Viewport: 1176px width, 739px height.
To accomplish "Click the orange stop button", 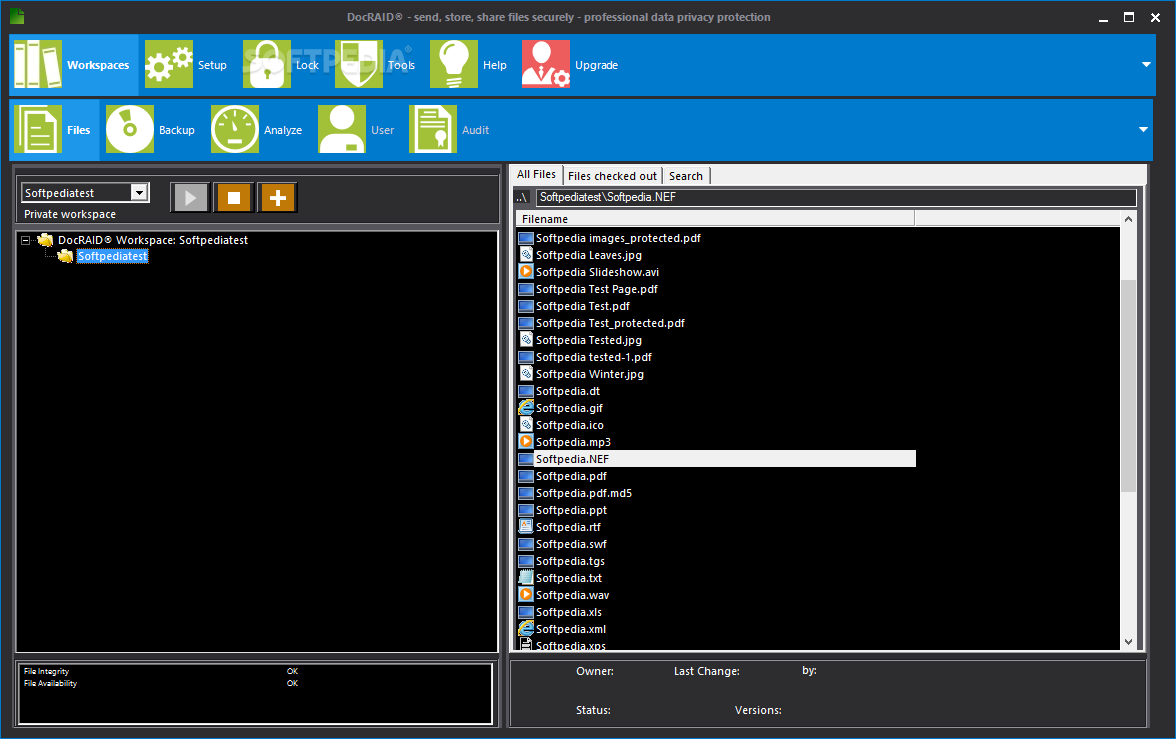I will pos(234,197).
